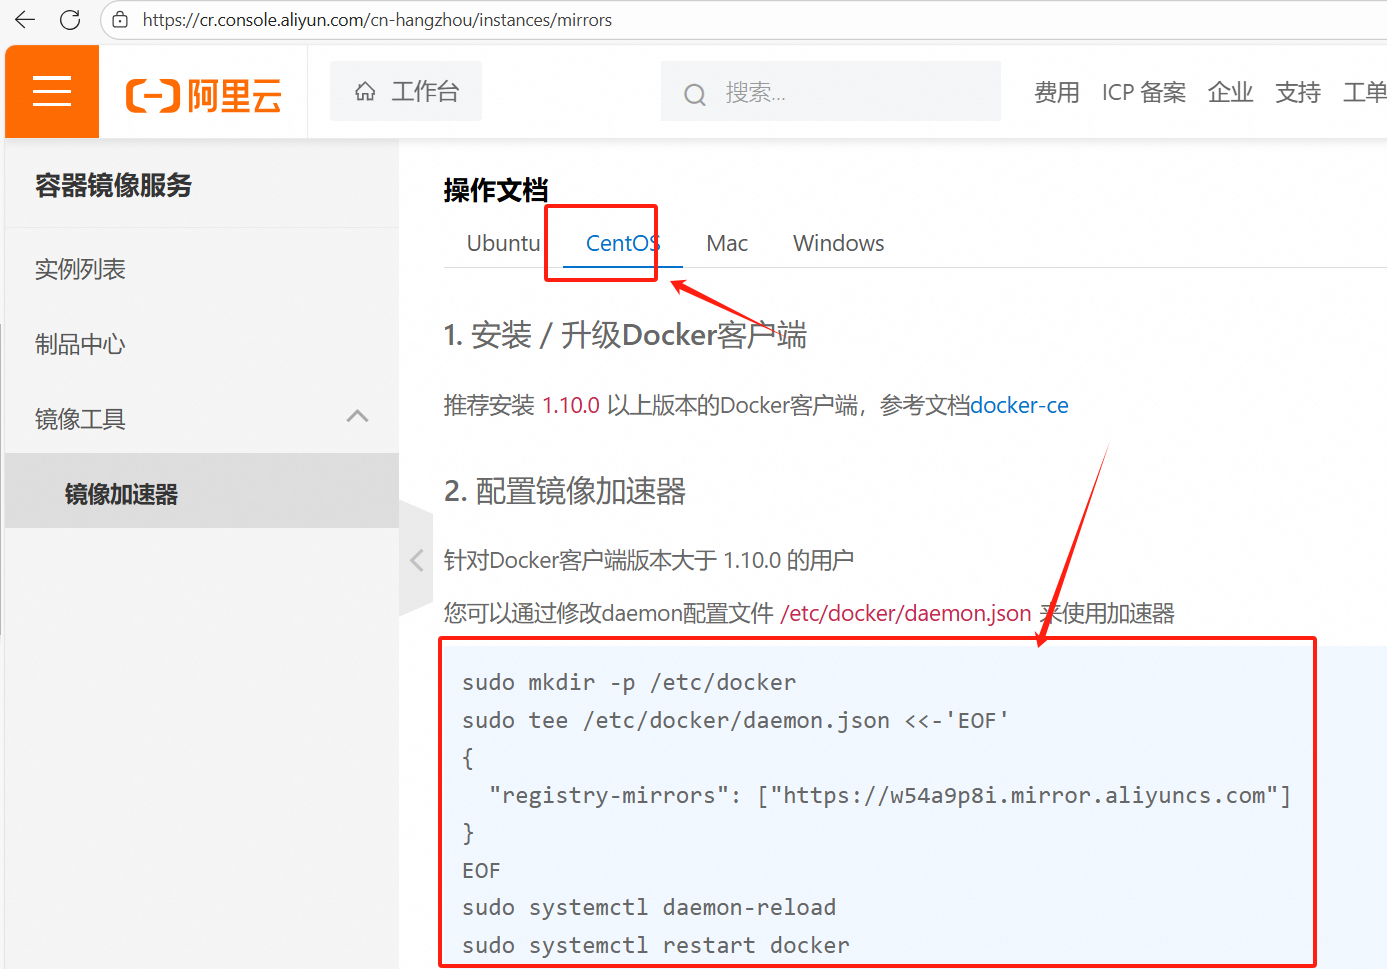Viewport: 1387px width, 969px height.
Task: Click the 1.10.0 version number in red
Action: pyautogui.click(x=571, y=405)
